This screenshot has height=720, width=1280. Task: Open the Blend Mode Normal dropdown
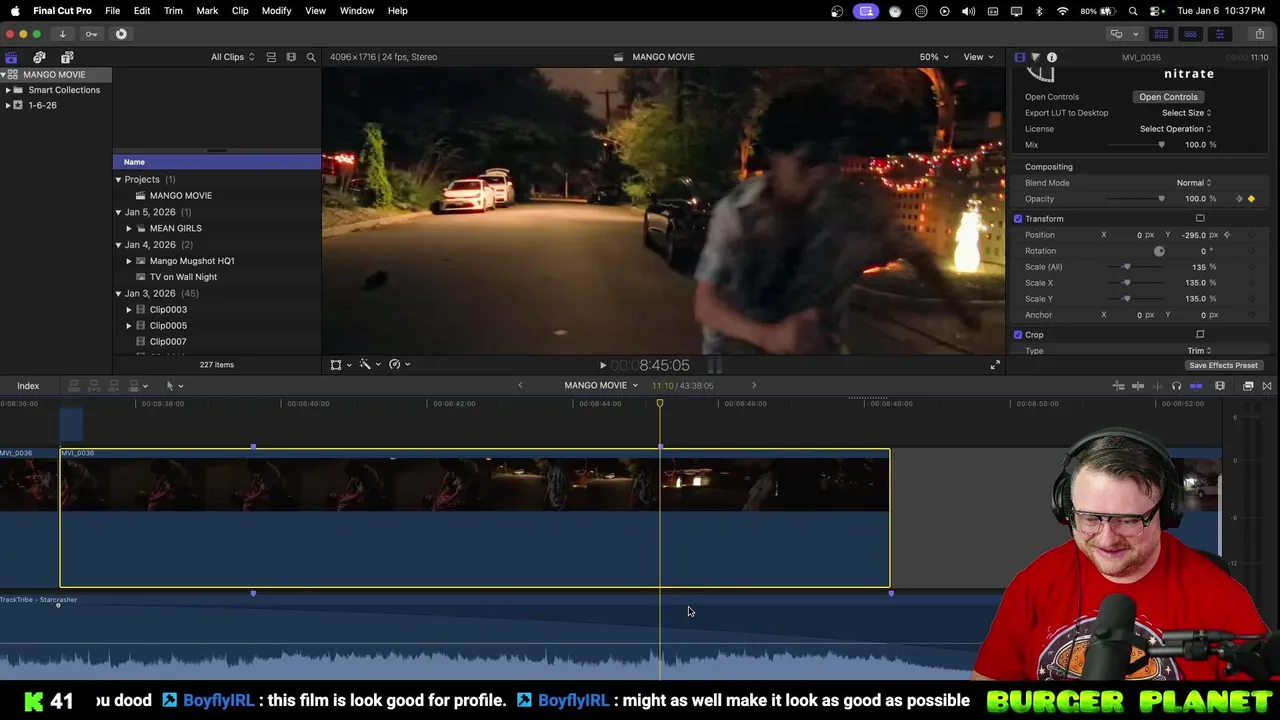1193,183
